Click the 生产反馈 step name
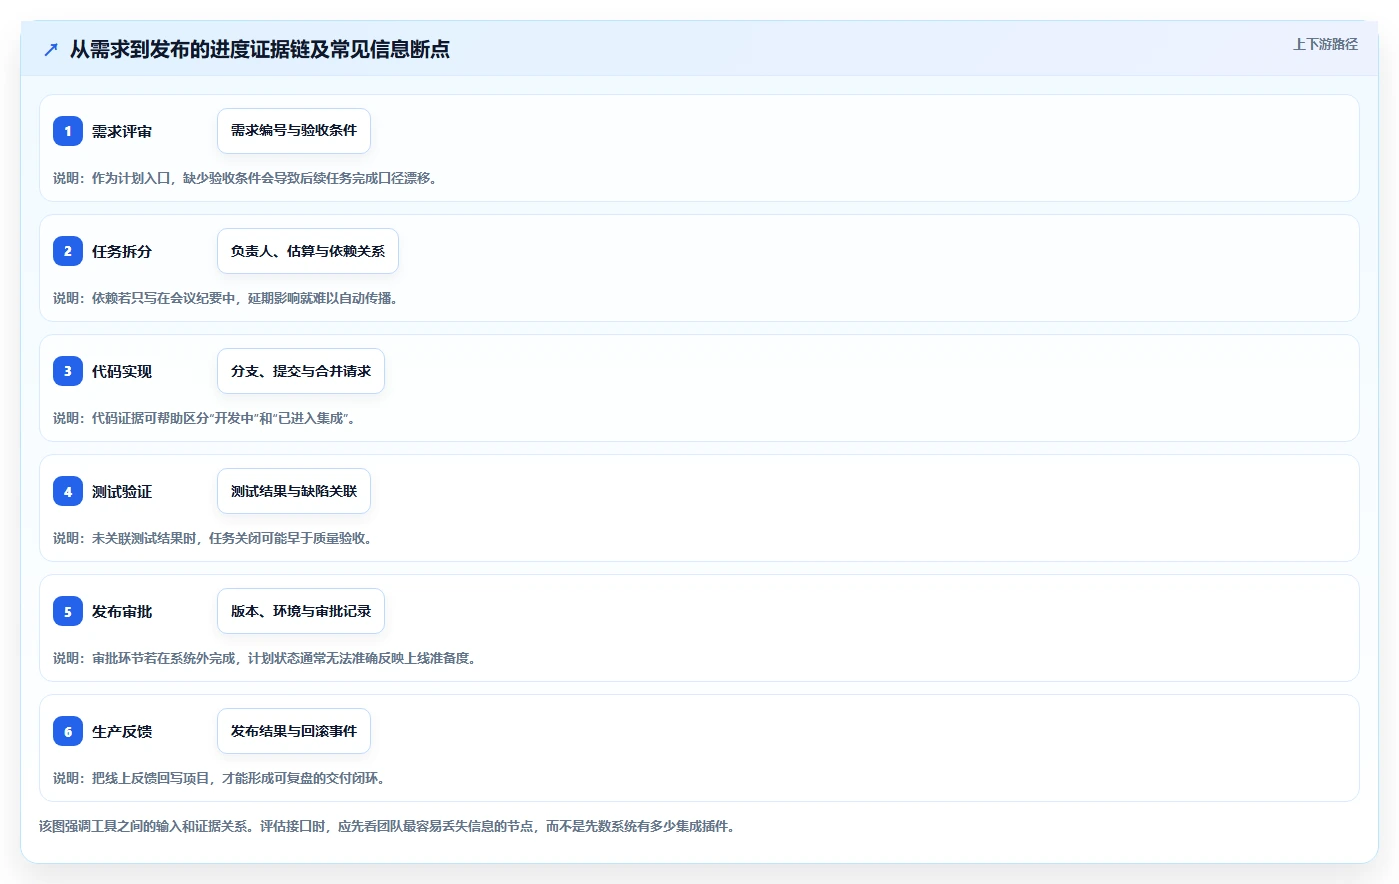 pyautogui.click(x=122, y=731)
